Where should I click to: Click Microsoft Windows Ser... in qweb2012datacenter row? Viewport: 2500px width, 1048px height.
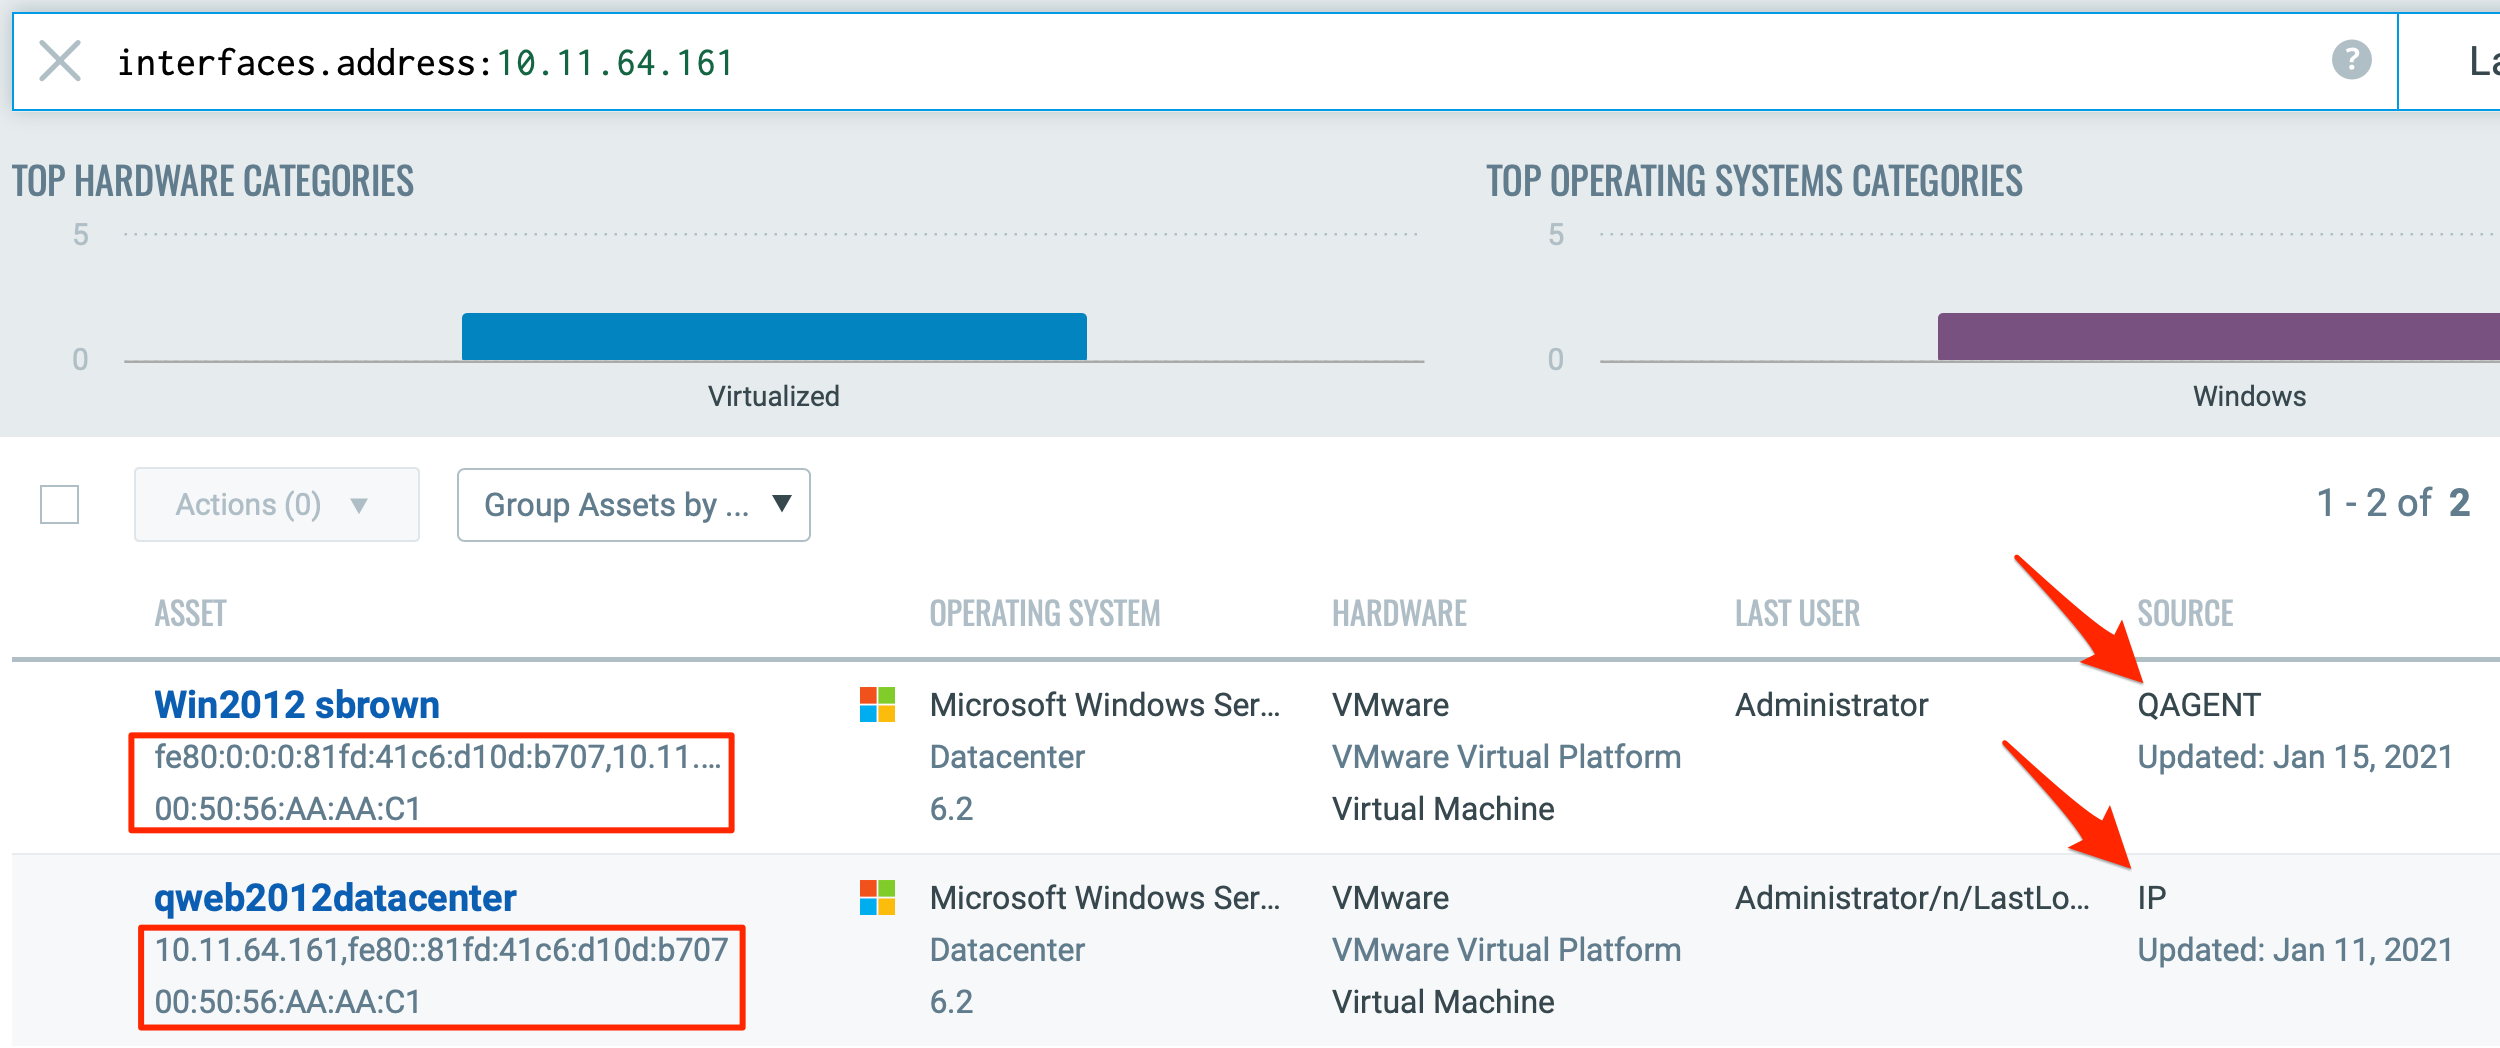1104,898
